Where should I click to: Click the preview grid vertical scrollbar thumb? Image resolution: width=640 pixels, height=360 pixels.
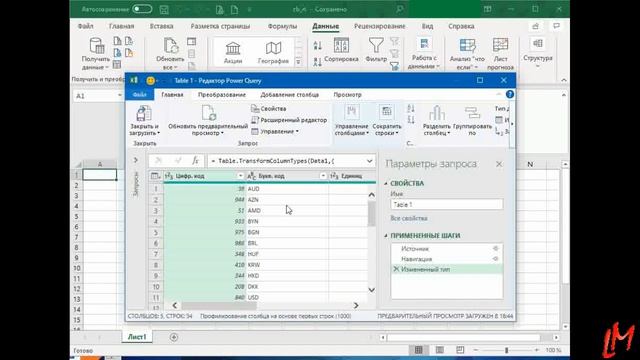tap(371, 213)
